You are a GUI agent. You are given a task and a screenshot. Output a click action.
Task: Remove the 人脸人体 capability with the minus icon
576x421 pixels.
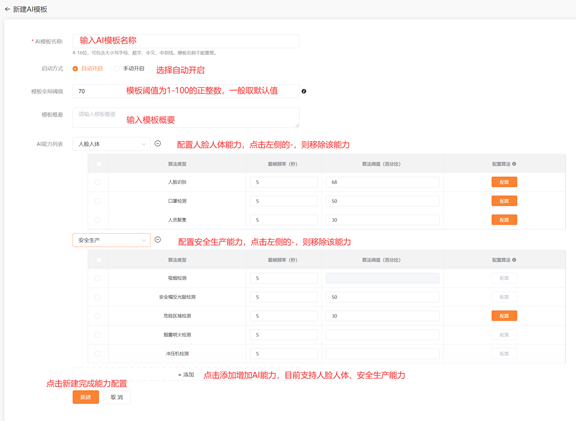pos(158,144)
